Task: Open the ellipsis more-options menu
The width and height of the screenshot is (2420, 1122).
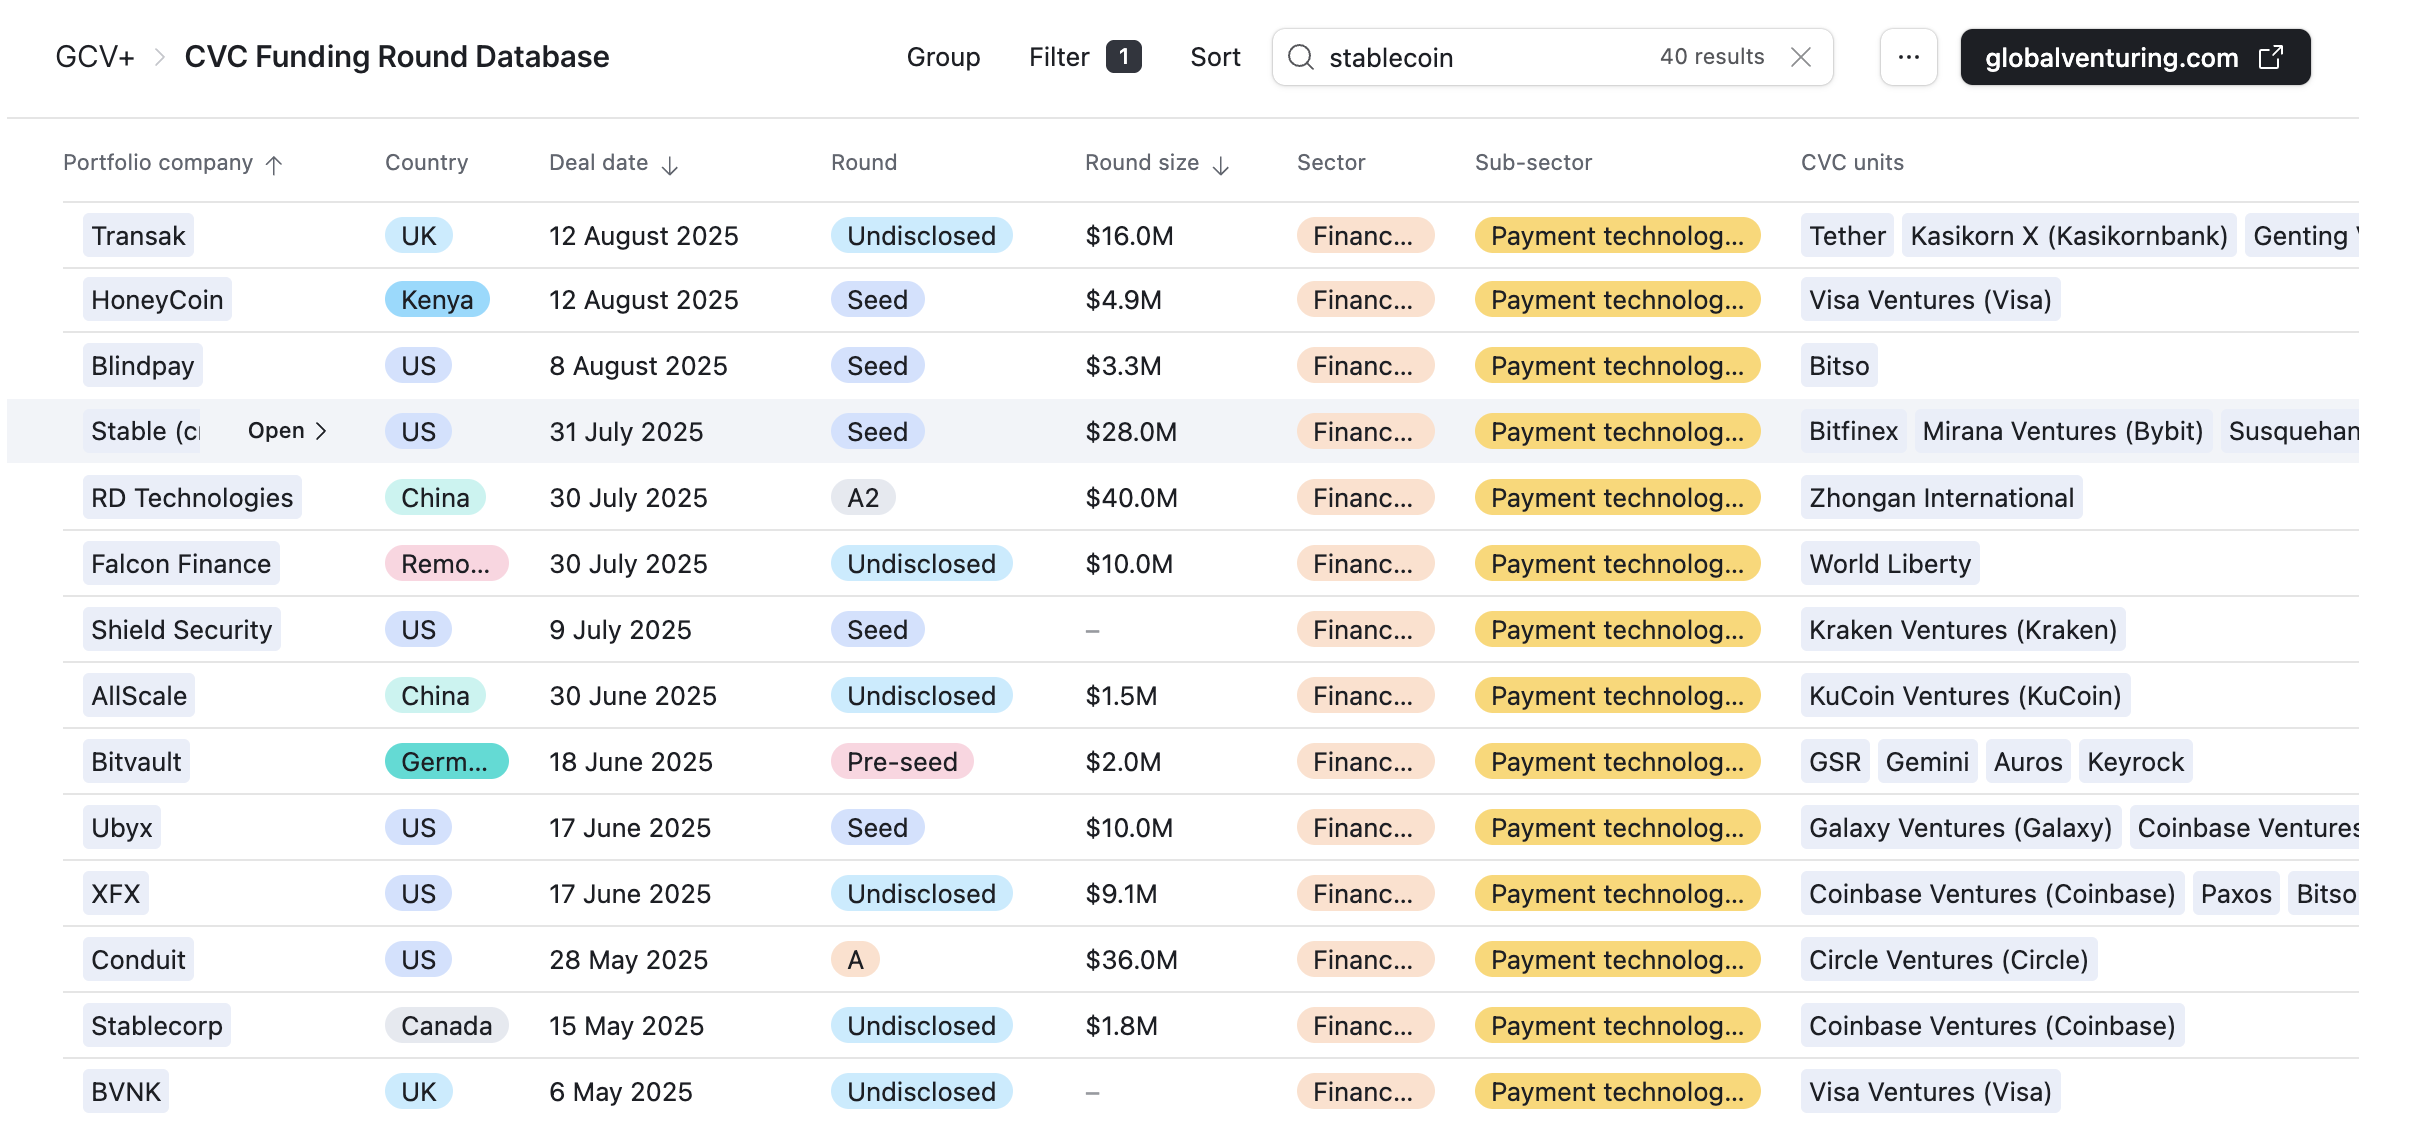Action: click(1908, 57)
